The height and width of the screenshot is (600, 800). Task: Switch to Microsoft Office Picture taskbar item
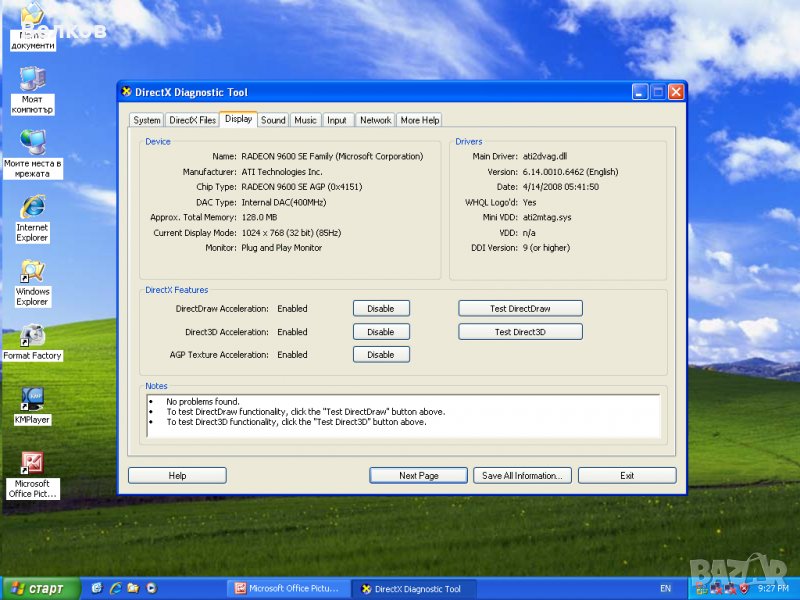pos(288,589)
